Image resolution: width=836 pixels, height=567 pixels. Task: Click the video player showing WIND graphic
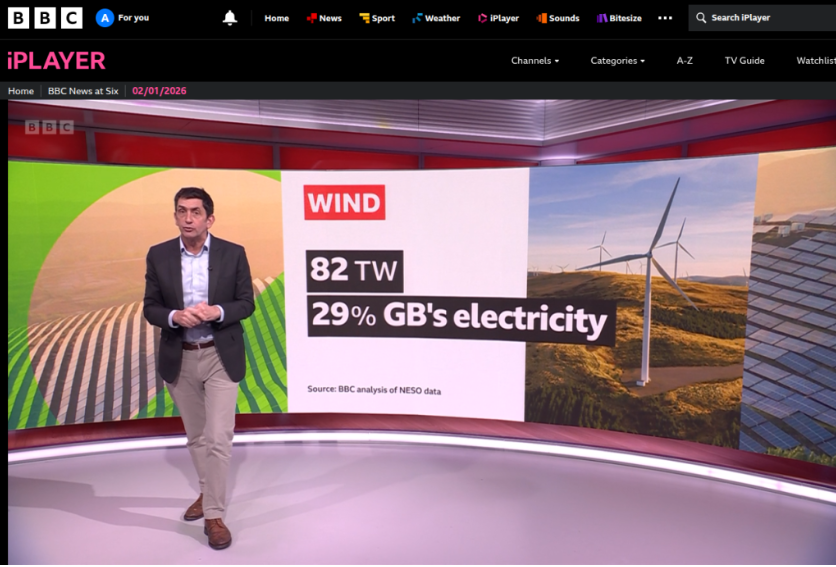[422, 332]
